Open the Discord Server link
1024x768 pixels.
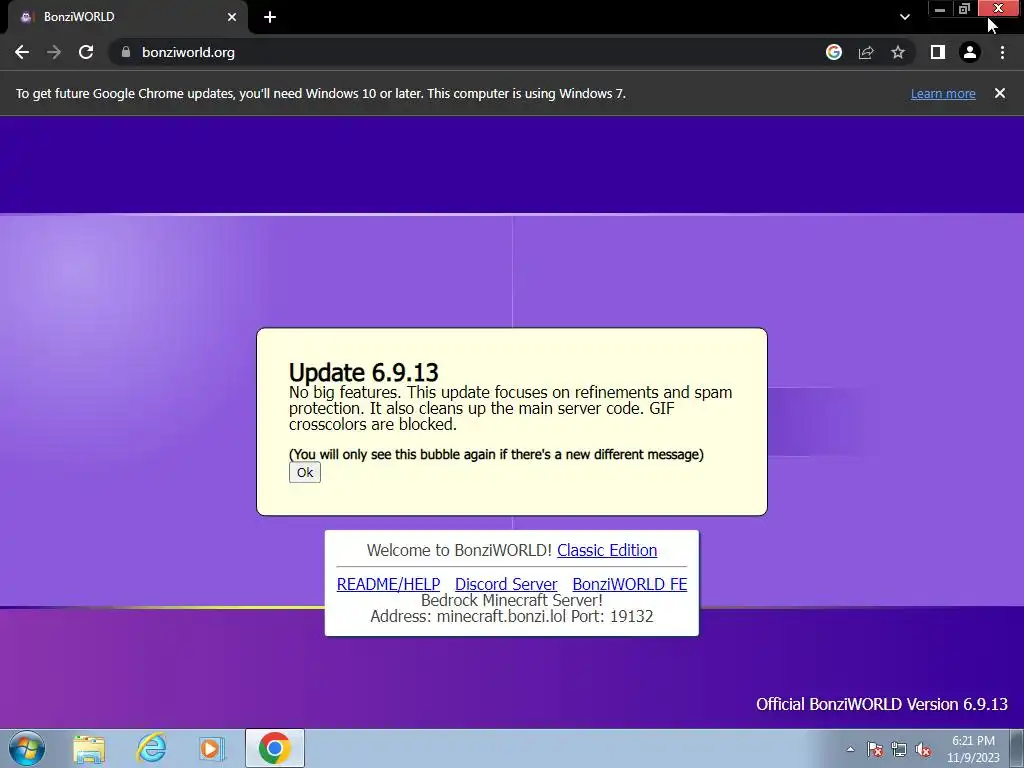506,584
